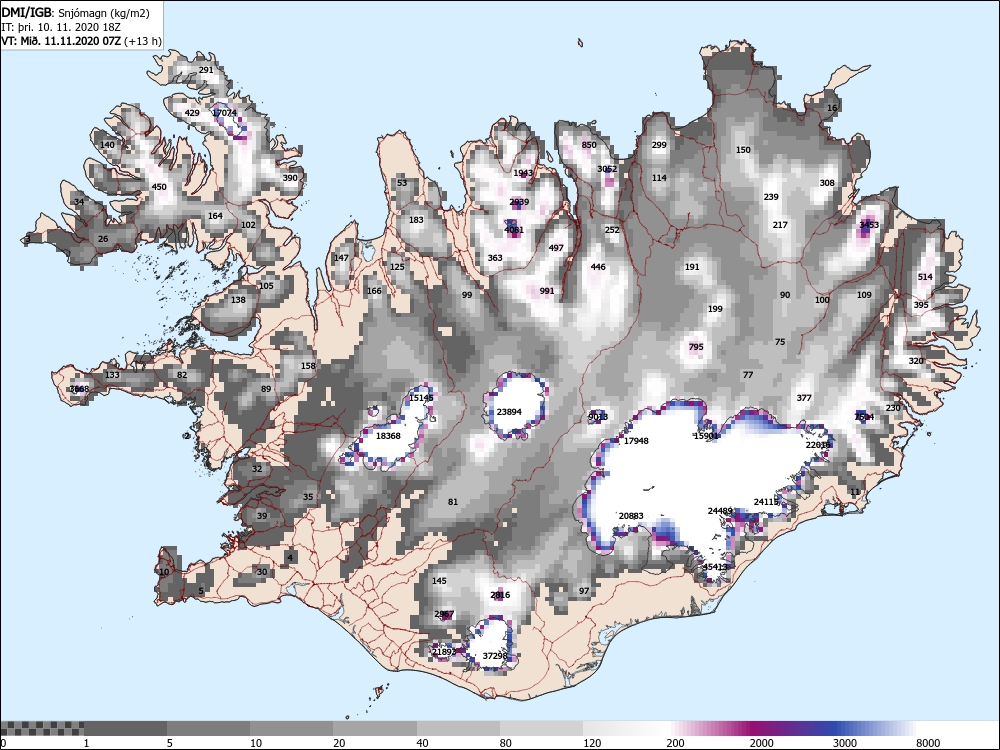1000x750 pixels.
Task: Click the snow value 1943
Action: tap(523, 173)
